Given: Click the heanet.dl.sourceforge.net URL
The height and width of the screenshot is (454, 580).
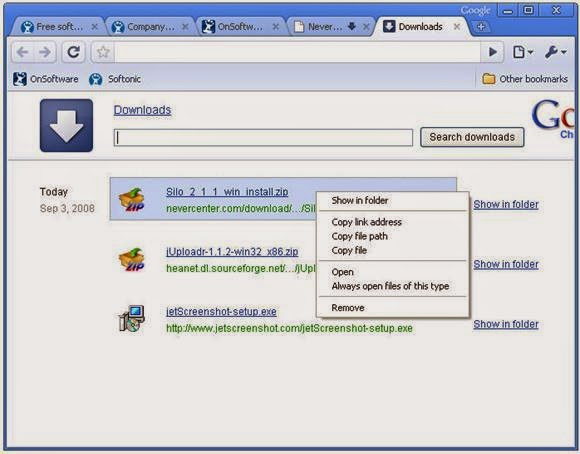Looking at the screenshot, I should pos(241,268).
